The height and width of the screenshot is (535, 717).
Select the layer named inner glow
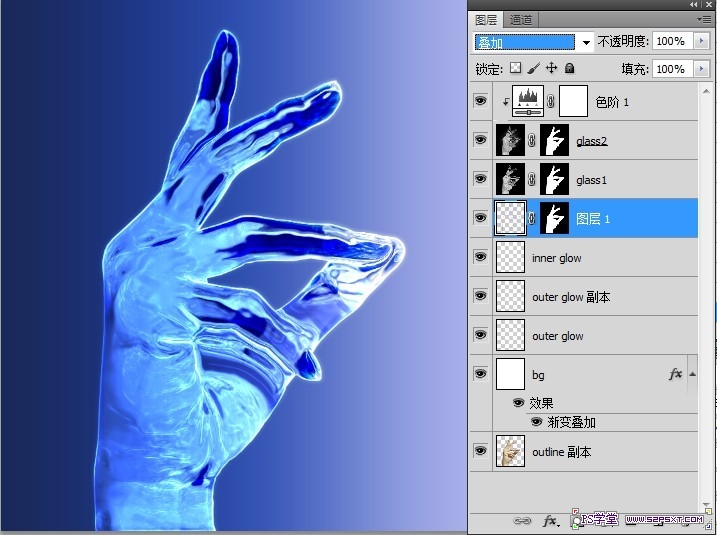(556, 258)
